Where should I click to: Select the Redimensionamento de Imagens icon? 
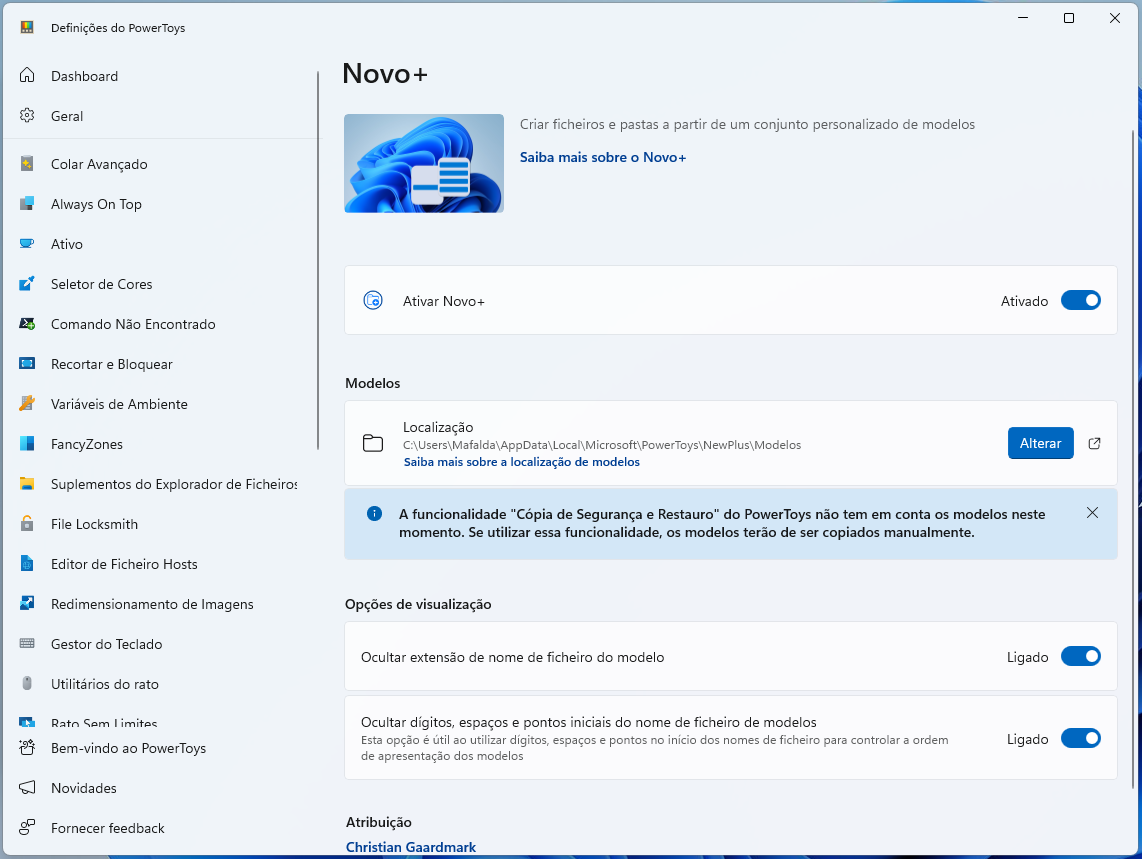pos(27,604)
